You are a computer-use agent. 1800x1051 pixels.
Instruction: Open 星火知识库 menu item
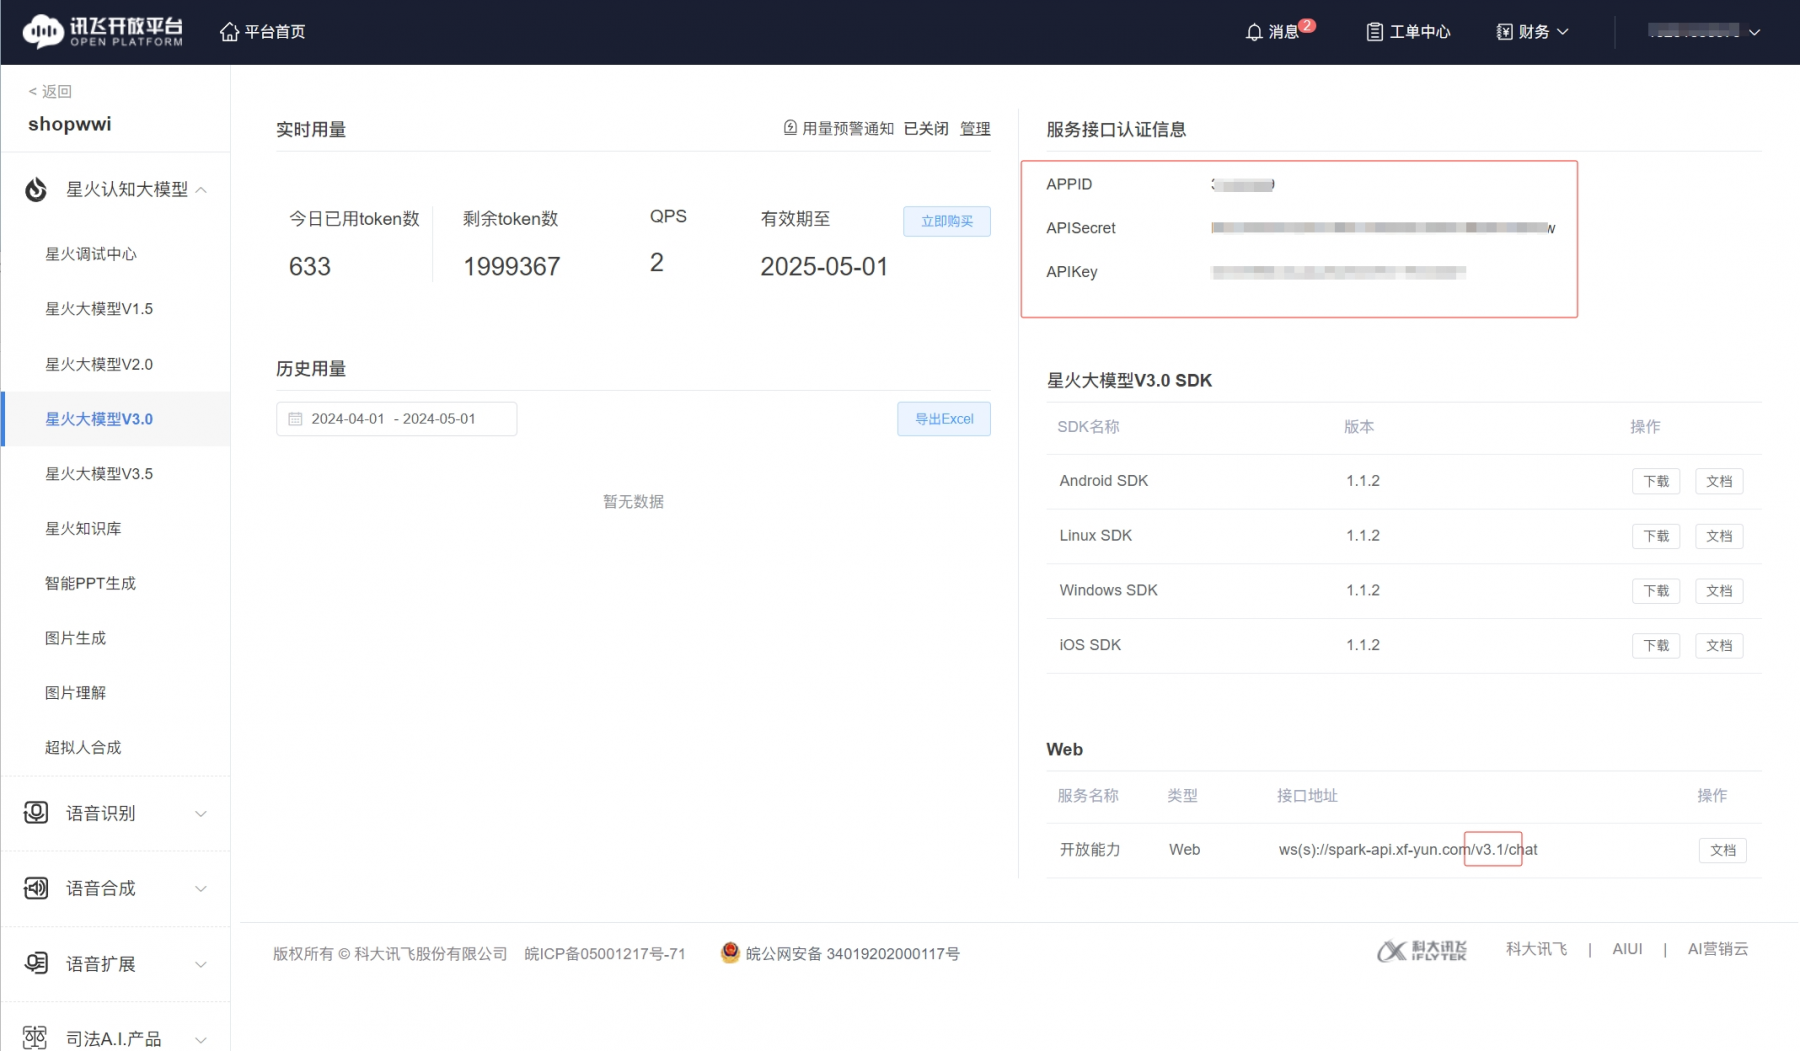point(83,528)
